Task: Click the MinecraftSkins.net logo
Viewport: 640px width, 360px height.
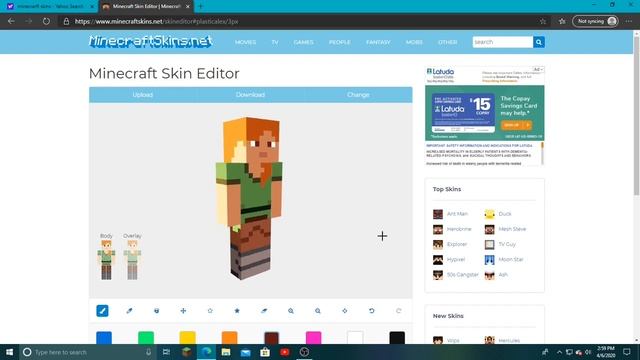Action: [x=151, y=41]
